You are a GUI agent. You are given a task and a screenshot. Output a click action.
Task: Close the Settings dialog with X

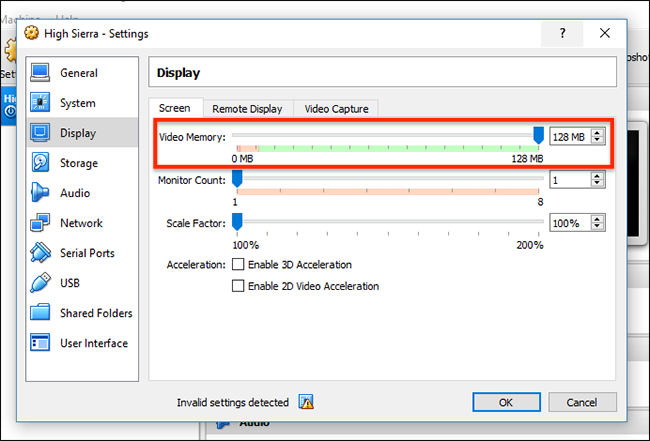click(x=605, y=33)
